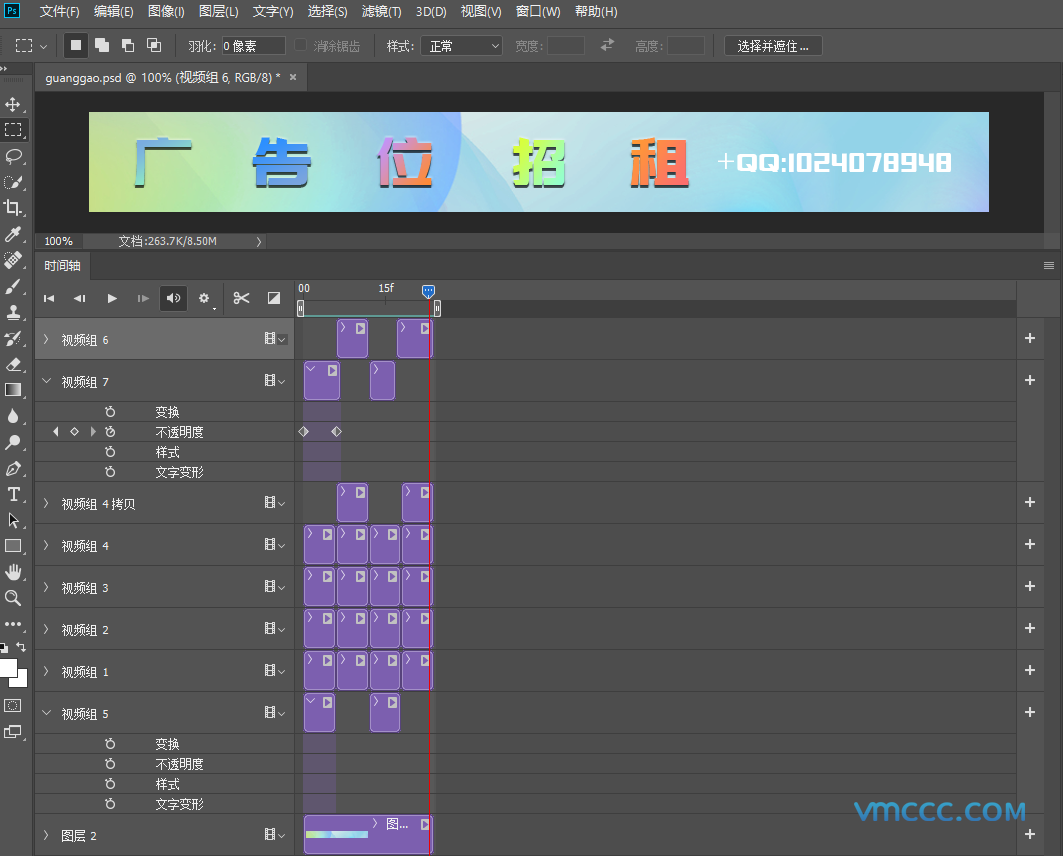Select the Eyedropper tool
The image size is (1063, 856).
pos(13,234)
